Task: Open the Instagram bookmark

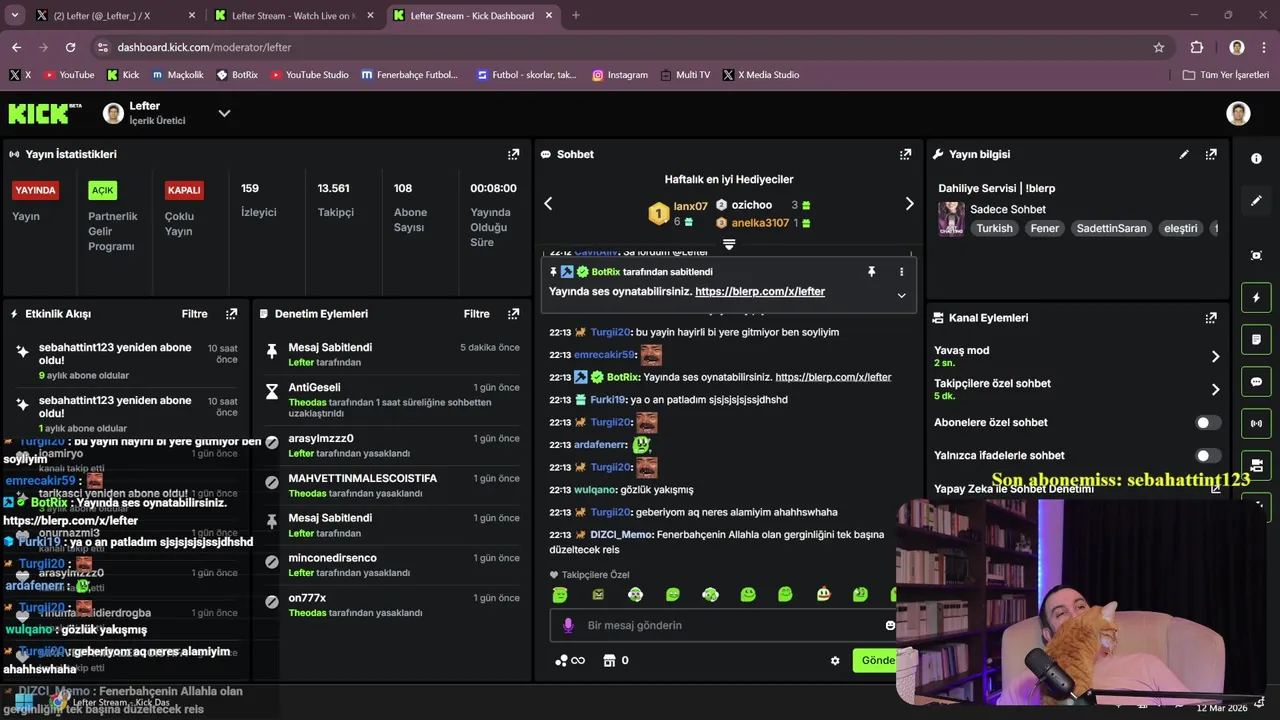Action: (x=620, y=75)
